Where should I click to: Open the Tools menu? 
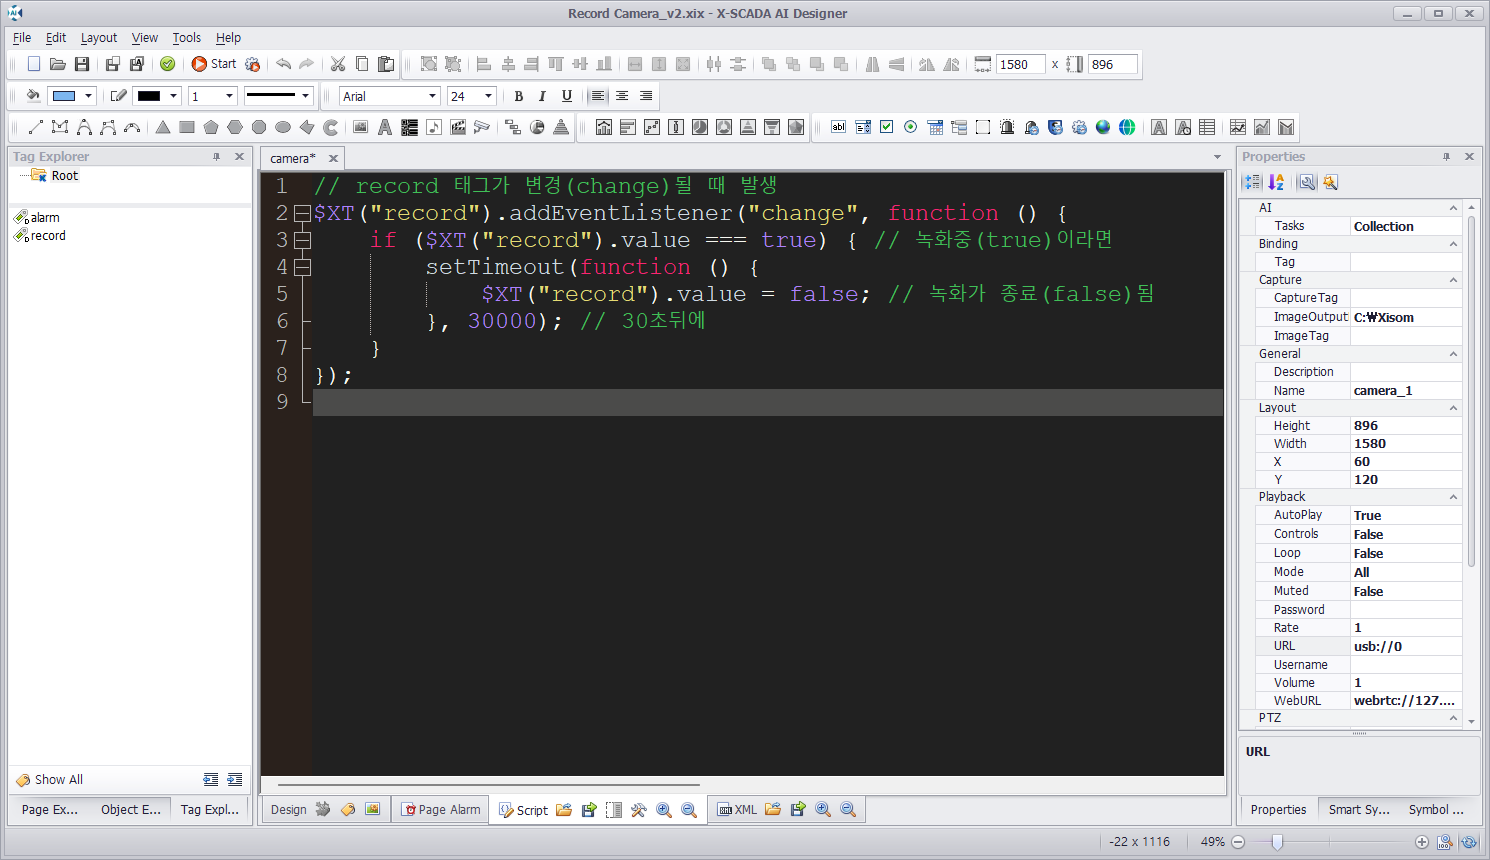click(x=186, y=38)
